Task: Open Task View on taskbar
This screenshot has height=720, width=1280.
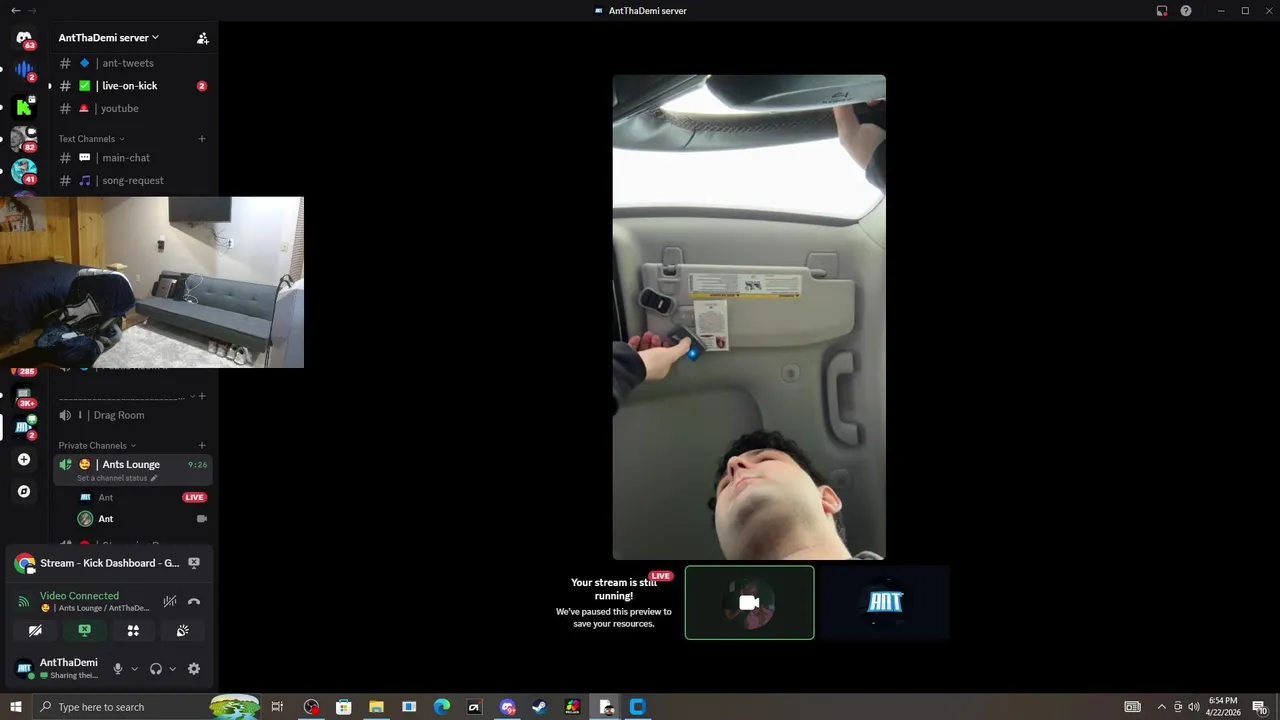Action: tap(278, 707)
